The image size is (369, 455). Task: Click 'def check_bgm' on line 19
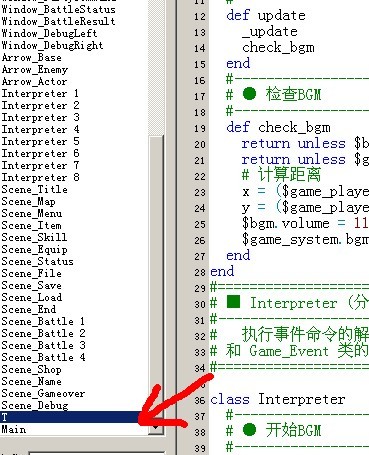click(x=278, y=127)
